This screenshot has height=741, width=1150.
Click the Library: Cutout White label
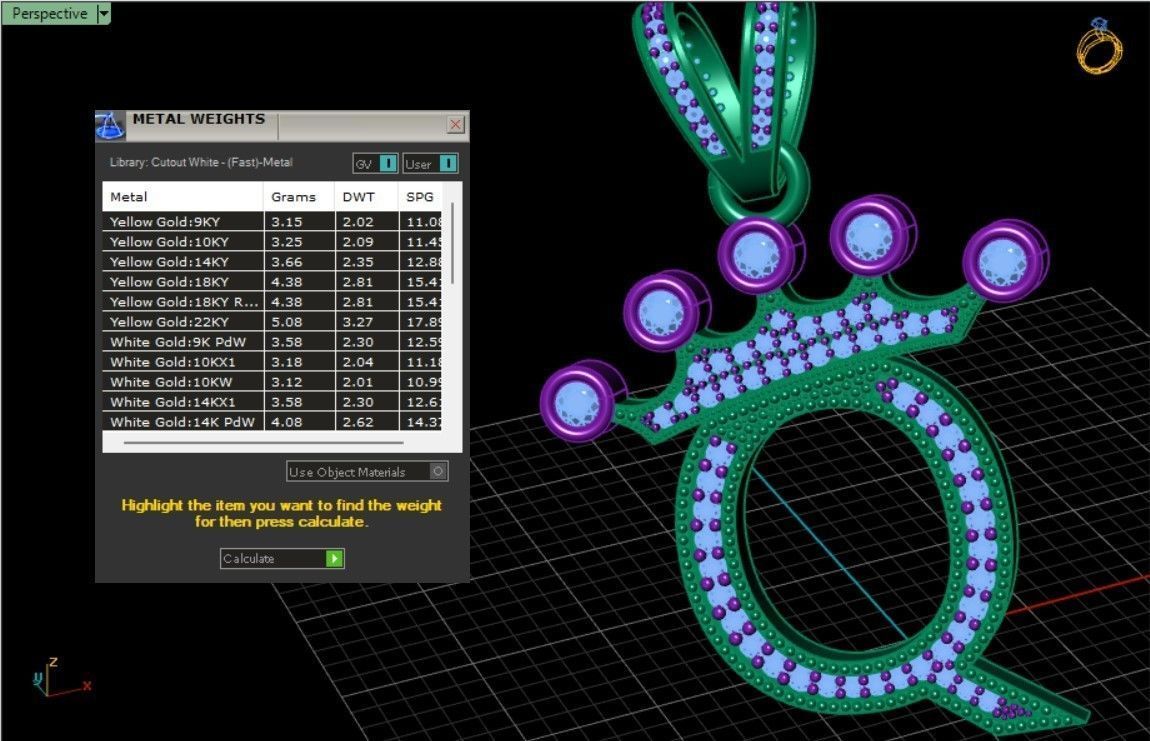[201, 162]
